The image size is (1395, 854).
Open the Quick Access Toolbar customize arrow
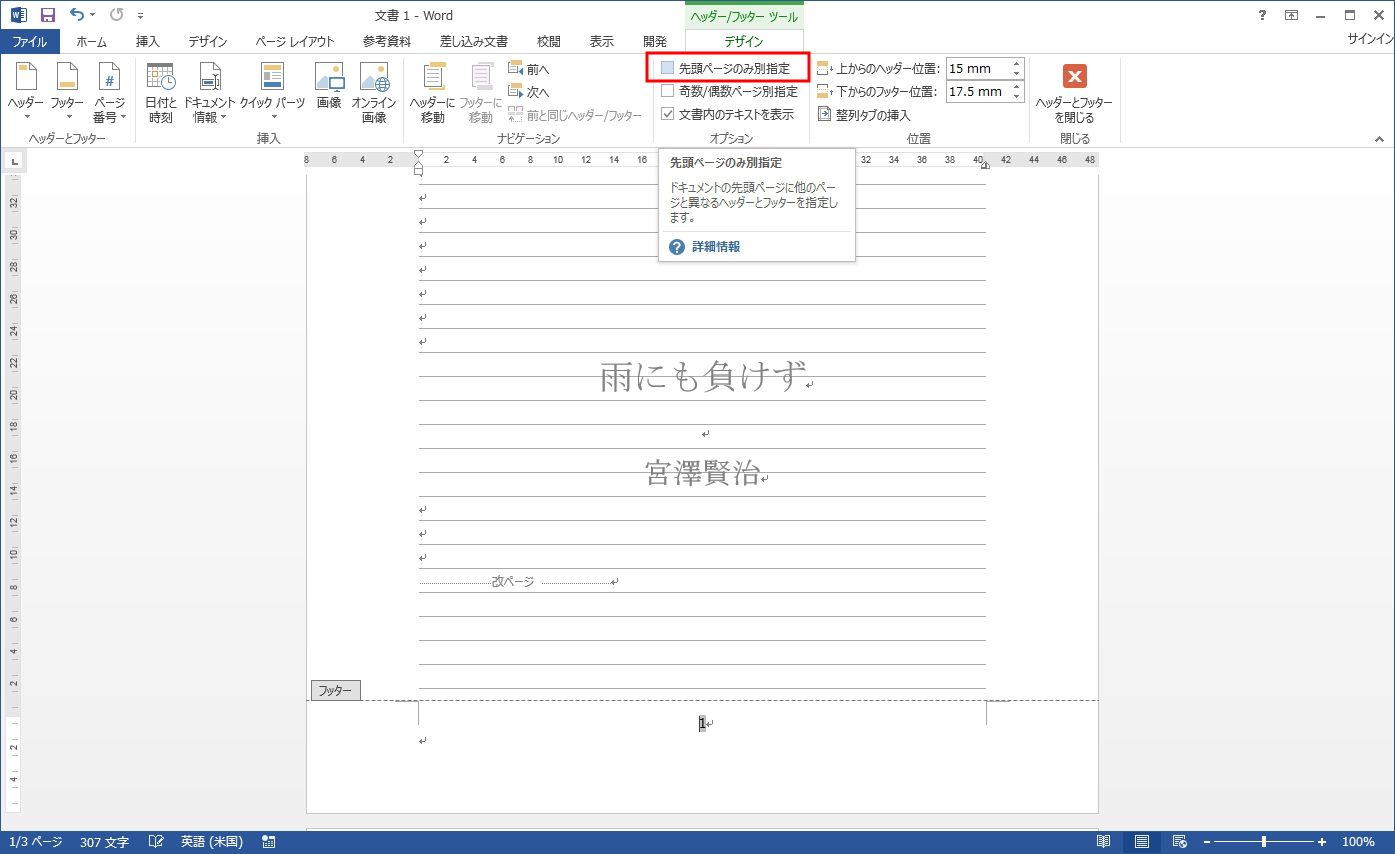pos(141,16)
